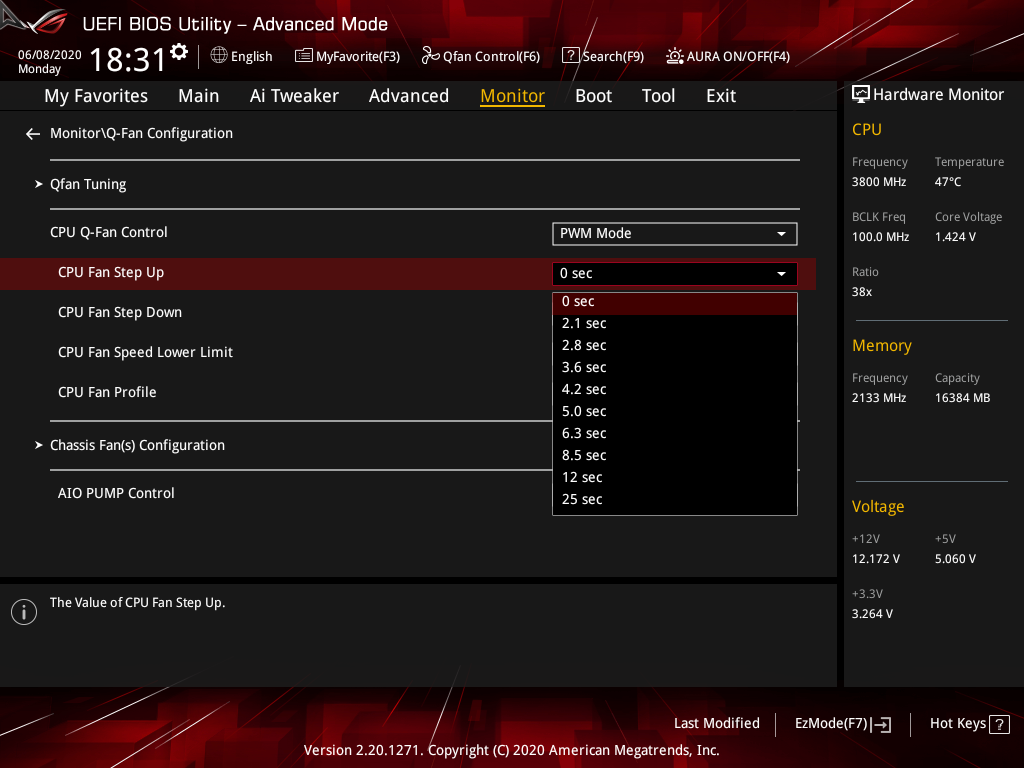
Task: Click the Last Modified button
Action: (x=716, y=724)
